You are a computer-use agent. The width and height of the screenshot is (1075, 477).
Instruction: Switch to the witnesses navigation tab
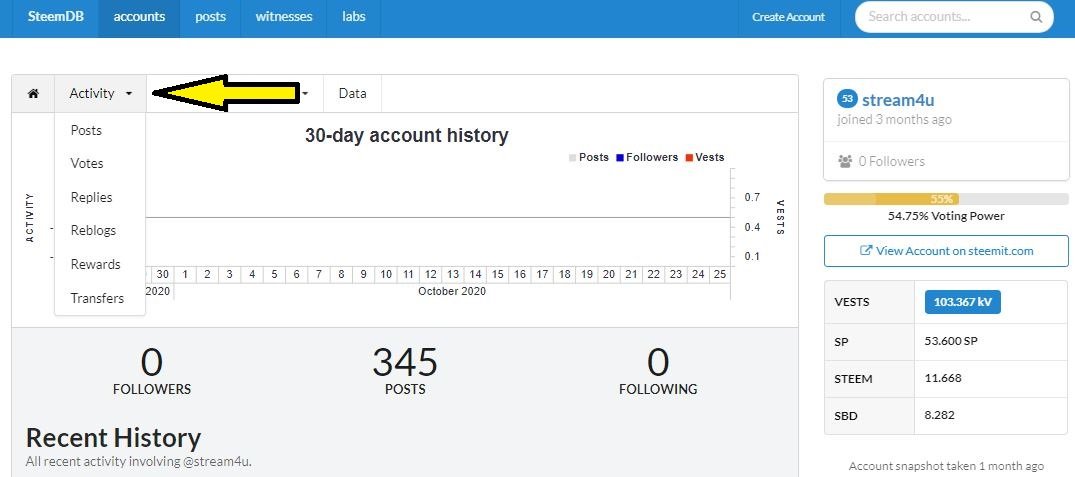(x=284, y=17)
